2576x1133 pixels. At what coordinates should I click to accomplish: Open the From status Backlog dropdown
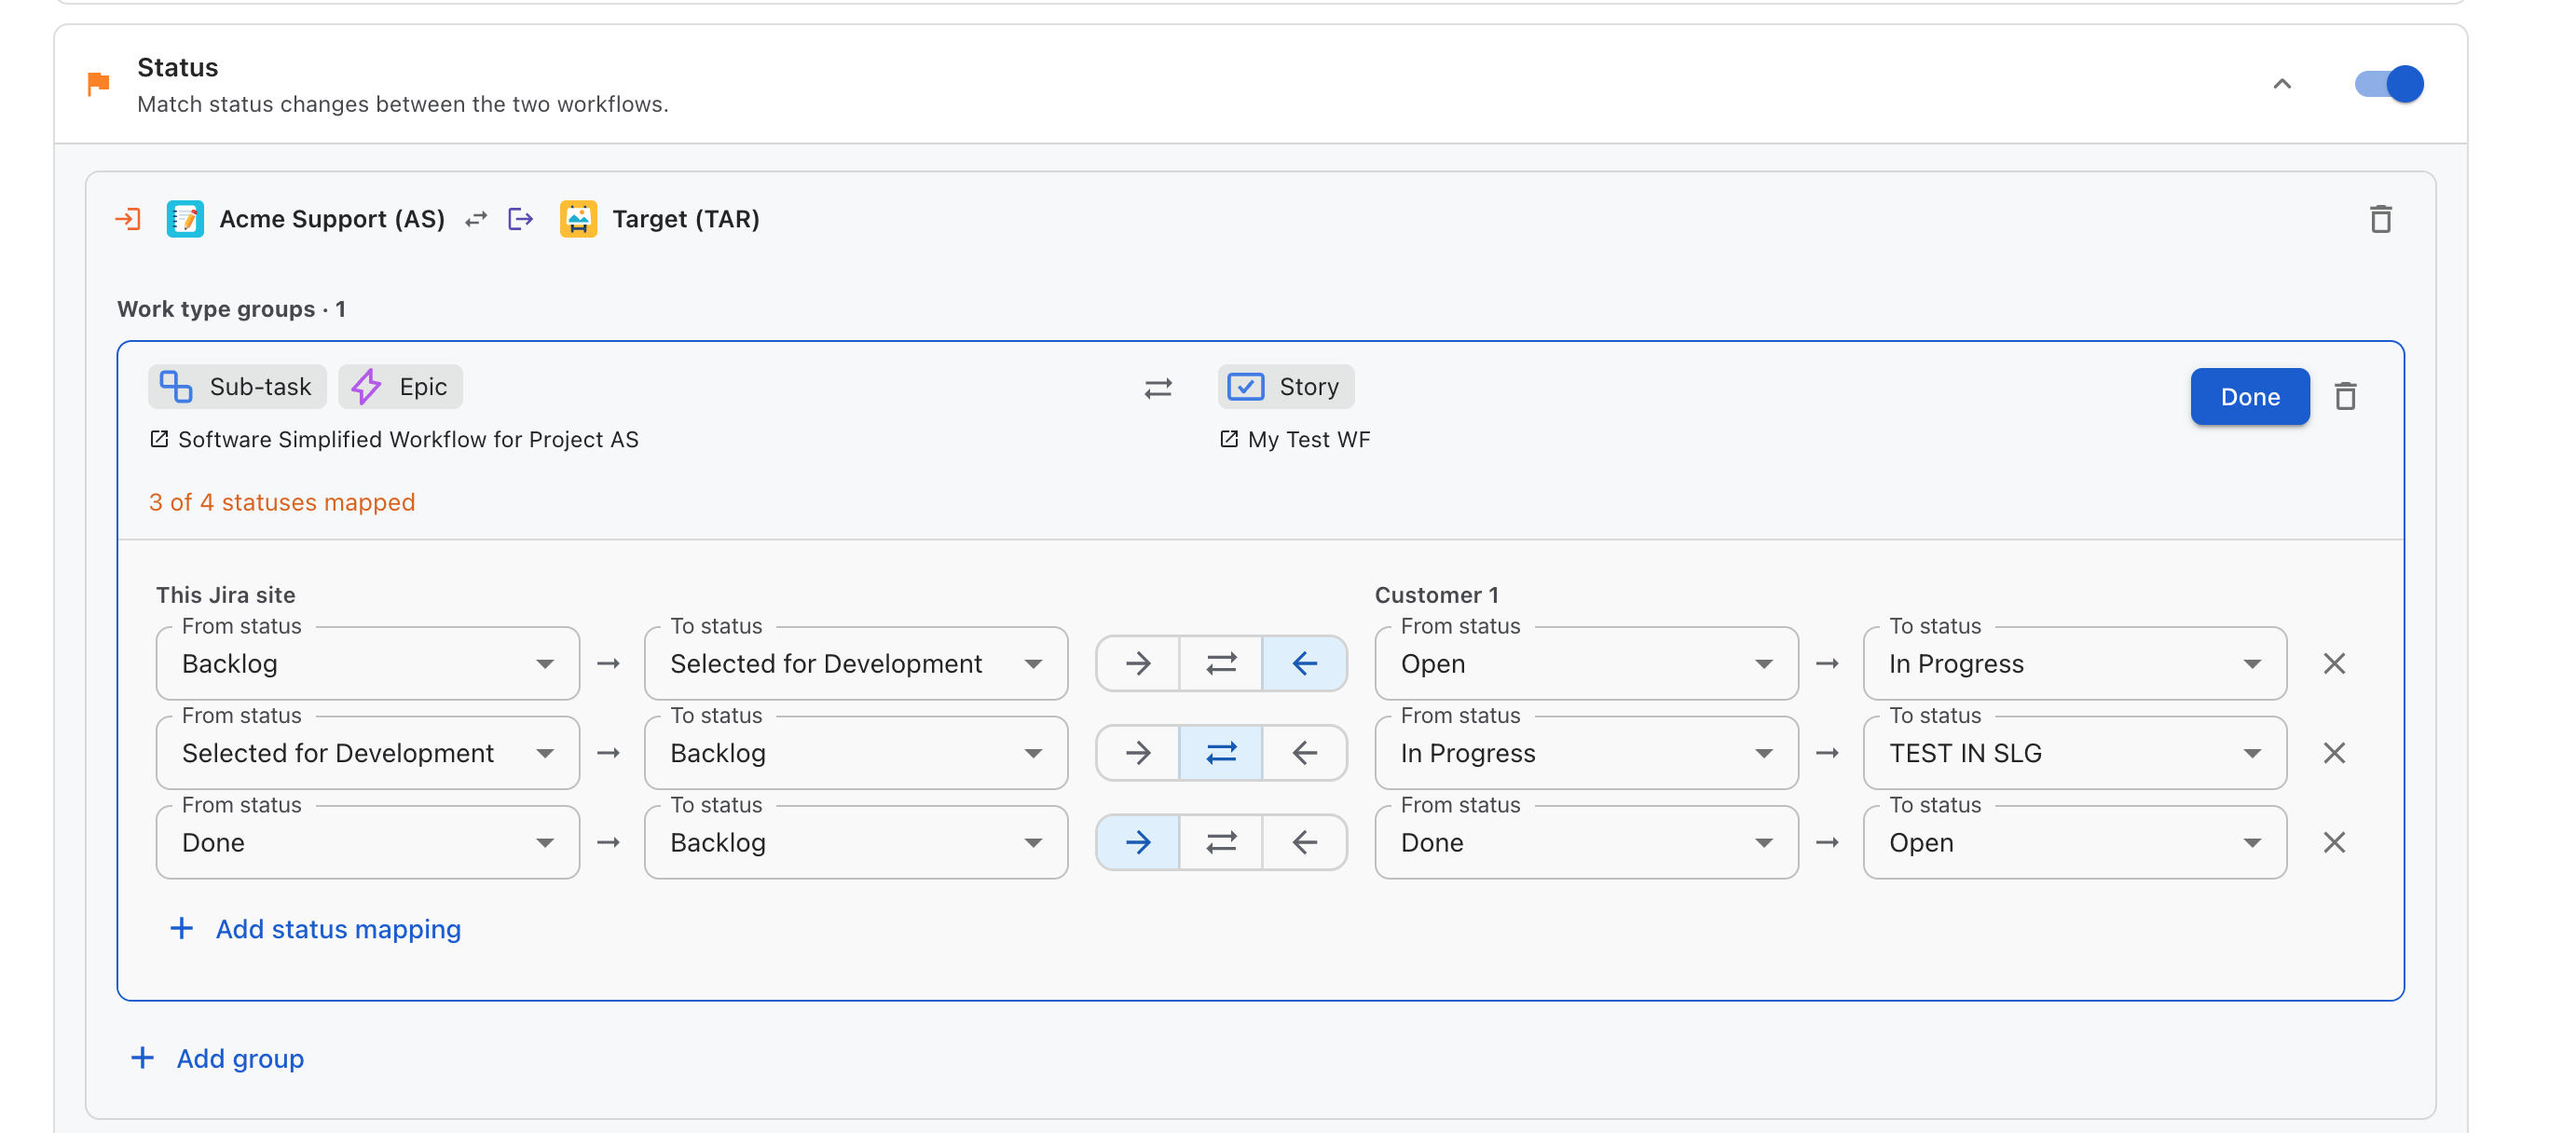(x=368, y=663)
